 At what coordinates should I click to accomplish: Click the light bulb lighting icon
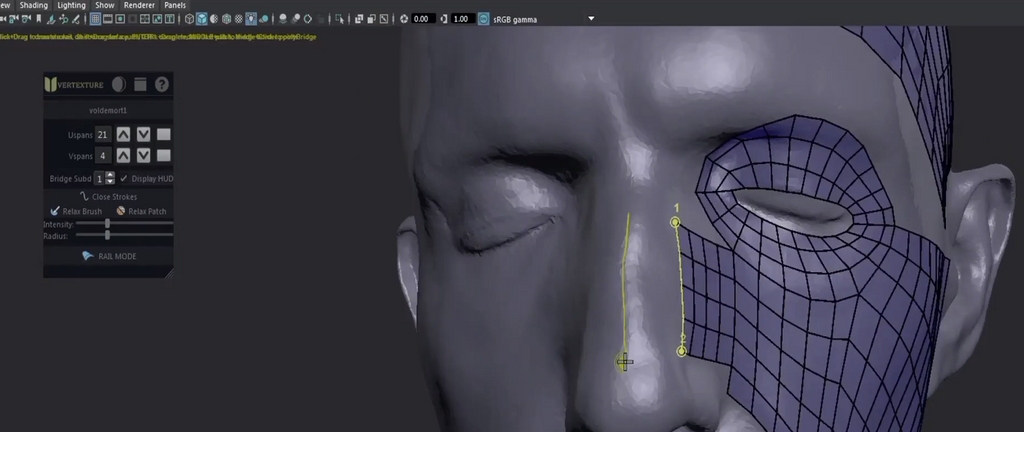click(250, 19)
